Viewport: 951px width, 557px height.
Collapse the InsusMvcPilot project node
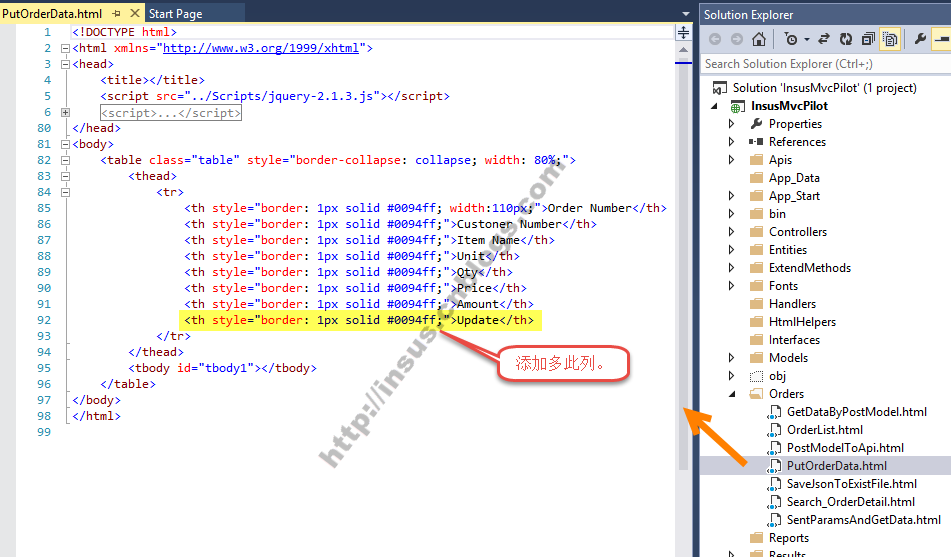click(x=714, y=106)
